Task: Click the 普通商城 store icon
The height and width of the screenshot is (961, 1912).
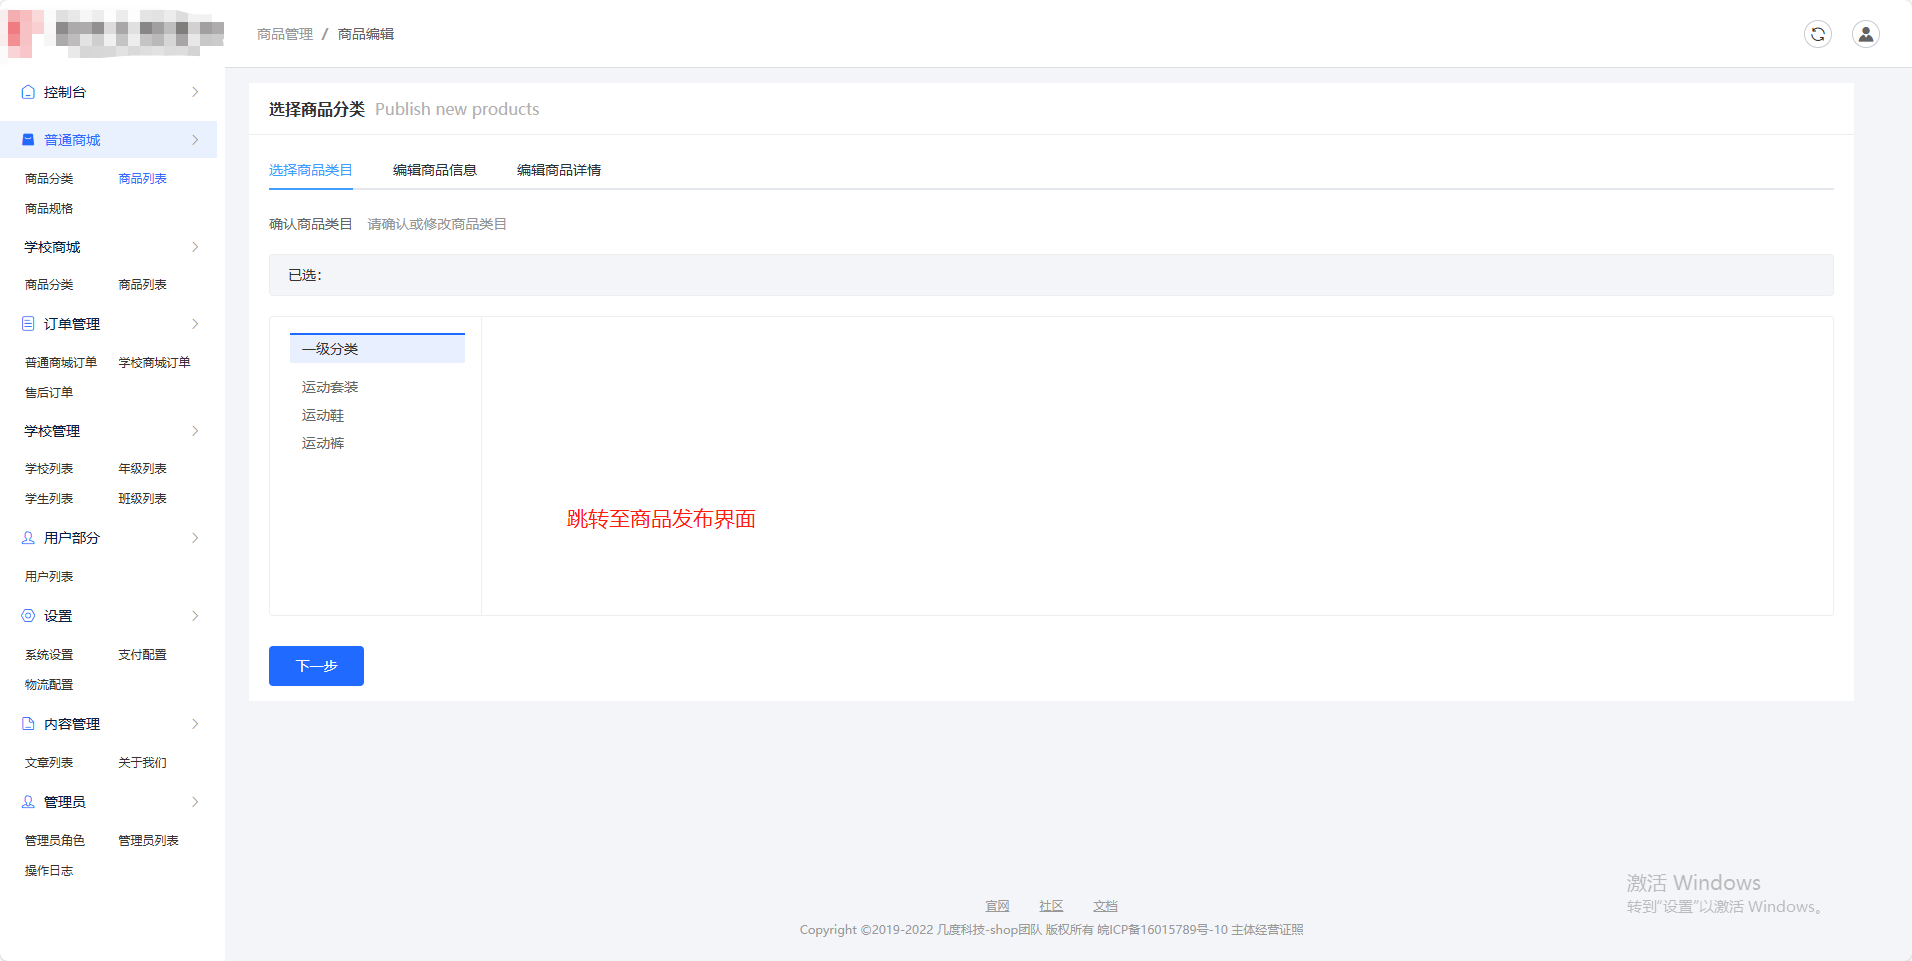Action: [x=28, y=139]
